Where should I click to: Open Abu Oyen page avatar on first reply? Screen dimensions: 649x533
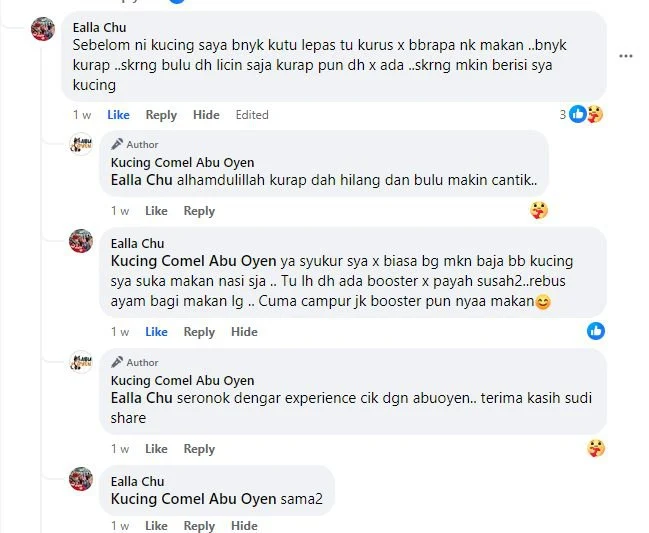81,144
